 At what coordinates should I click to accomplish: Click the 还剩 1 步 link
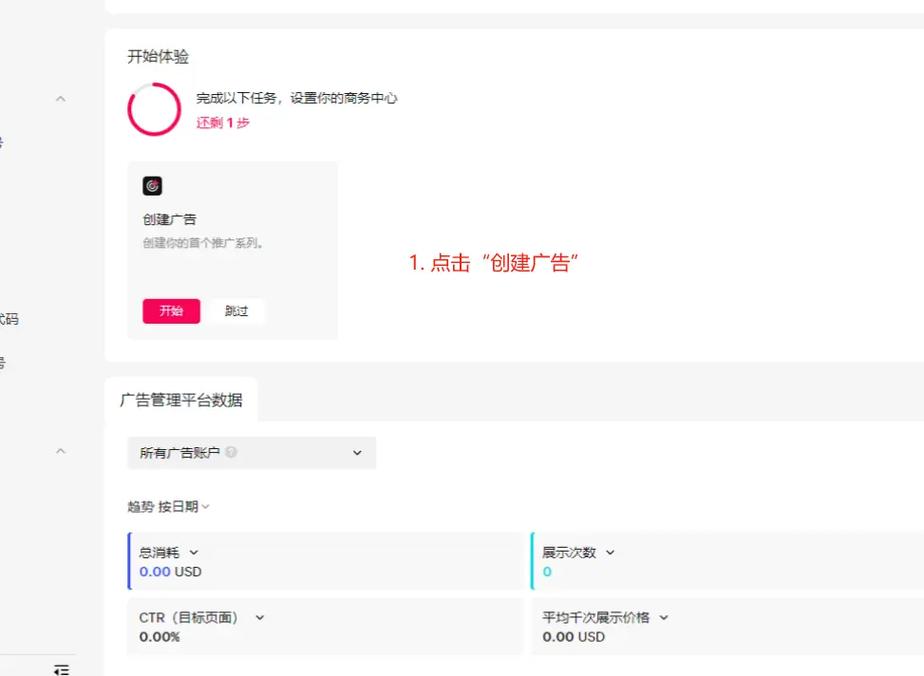coord(223,123)
